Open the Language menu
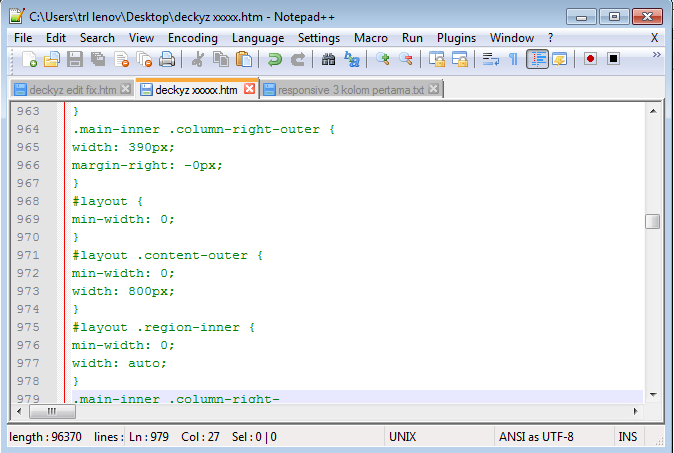Viewport: 674px width, 453px height. click(x=258, y=38)
